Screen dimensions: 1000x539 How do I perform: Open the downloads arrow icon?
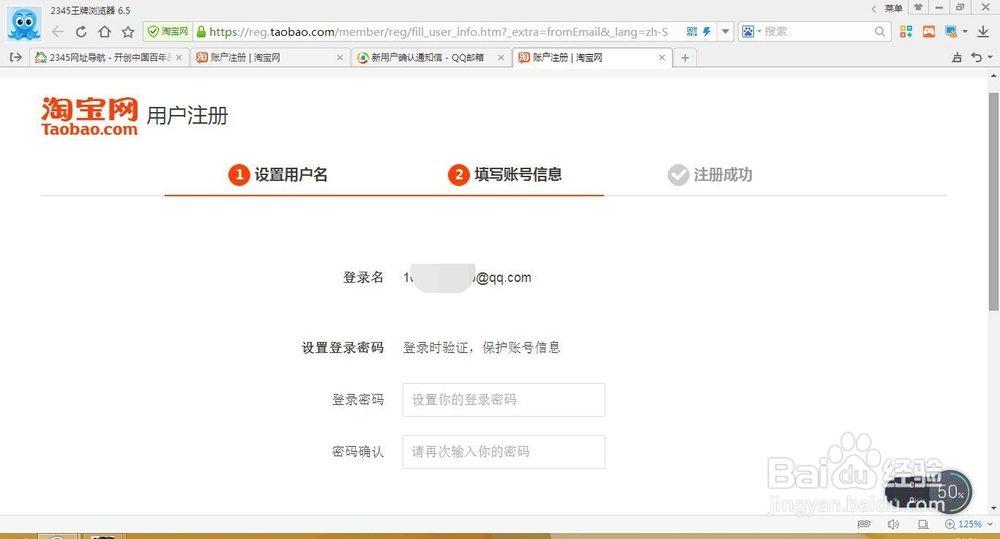[x=983, y=31]
